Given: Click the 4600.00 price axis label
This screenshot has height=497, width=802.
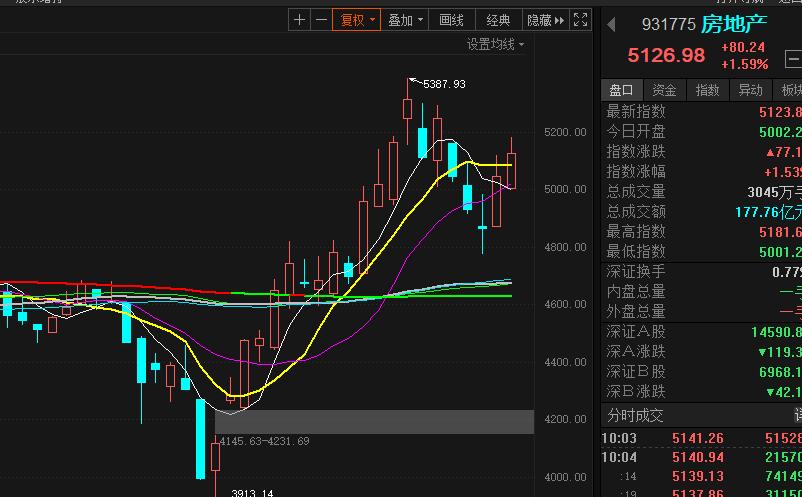Looking at the screenshot, I should coord(565,305).
